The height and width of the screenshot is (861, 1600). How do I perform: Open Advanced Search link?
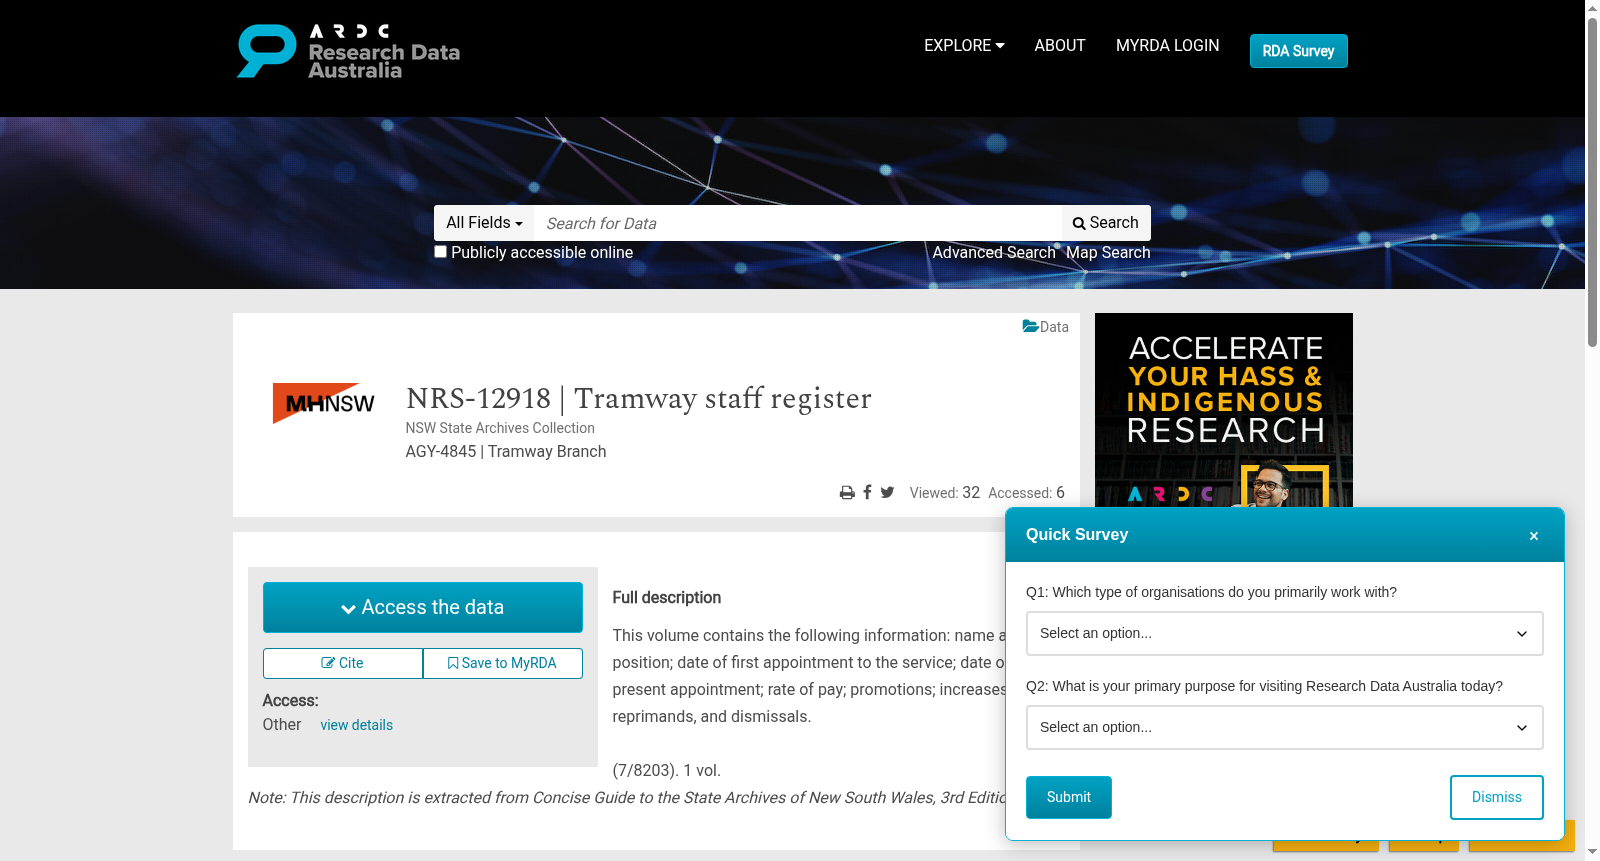coord(994,253)
